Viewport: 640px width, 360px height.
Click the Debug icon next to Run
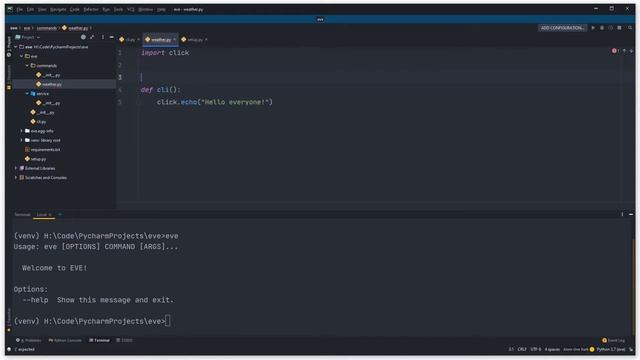pyautogui.click(x=602, y=28)
